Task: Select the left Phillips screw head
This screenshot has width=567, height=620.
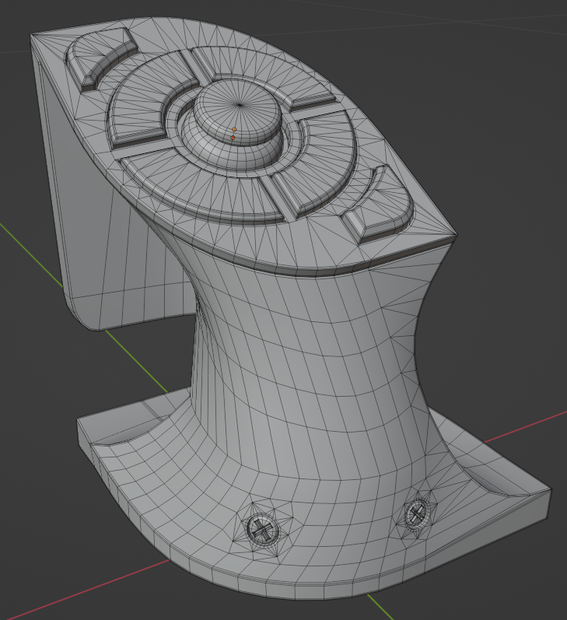Action: coord(261,528)
